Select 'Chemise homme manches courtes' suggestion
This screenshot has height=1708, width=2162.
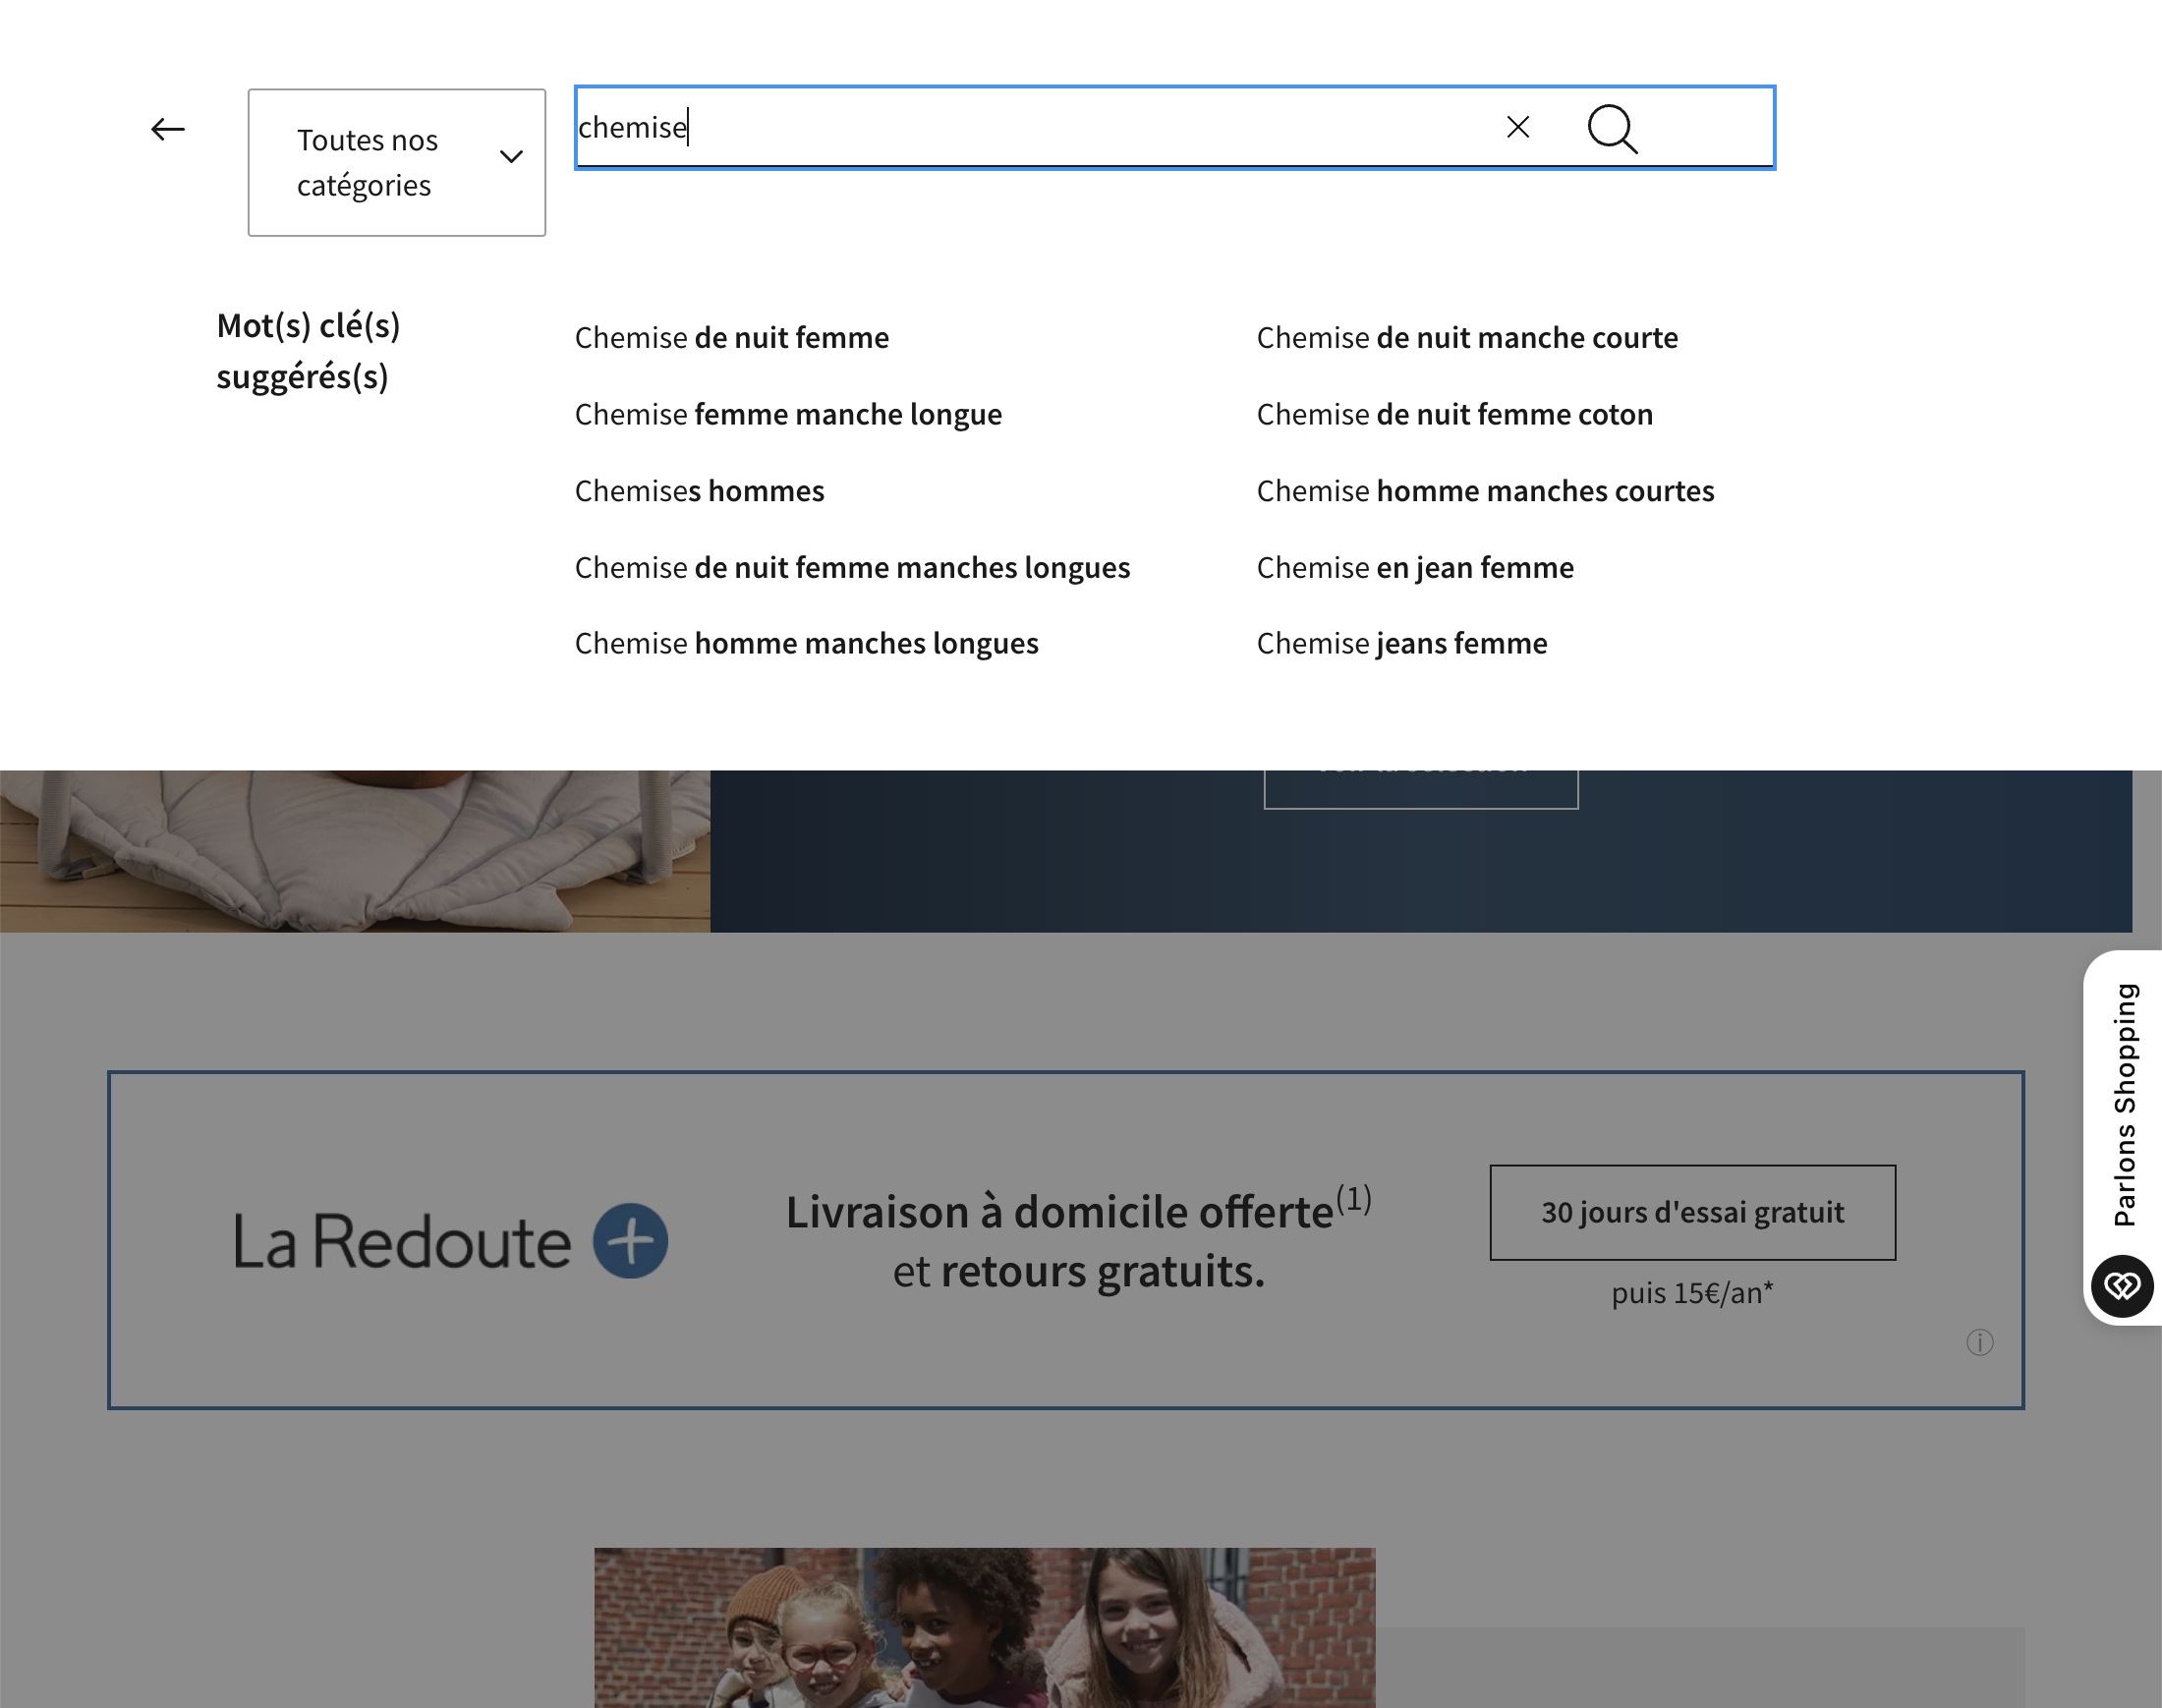point(1485,490)
